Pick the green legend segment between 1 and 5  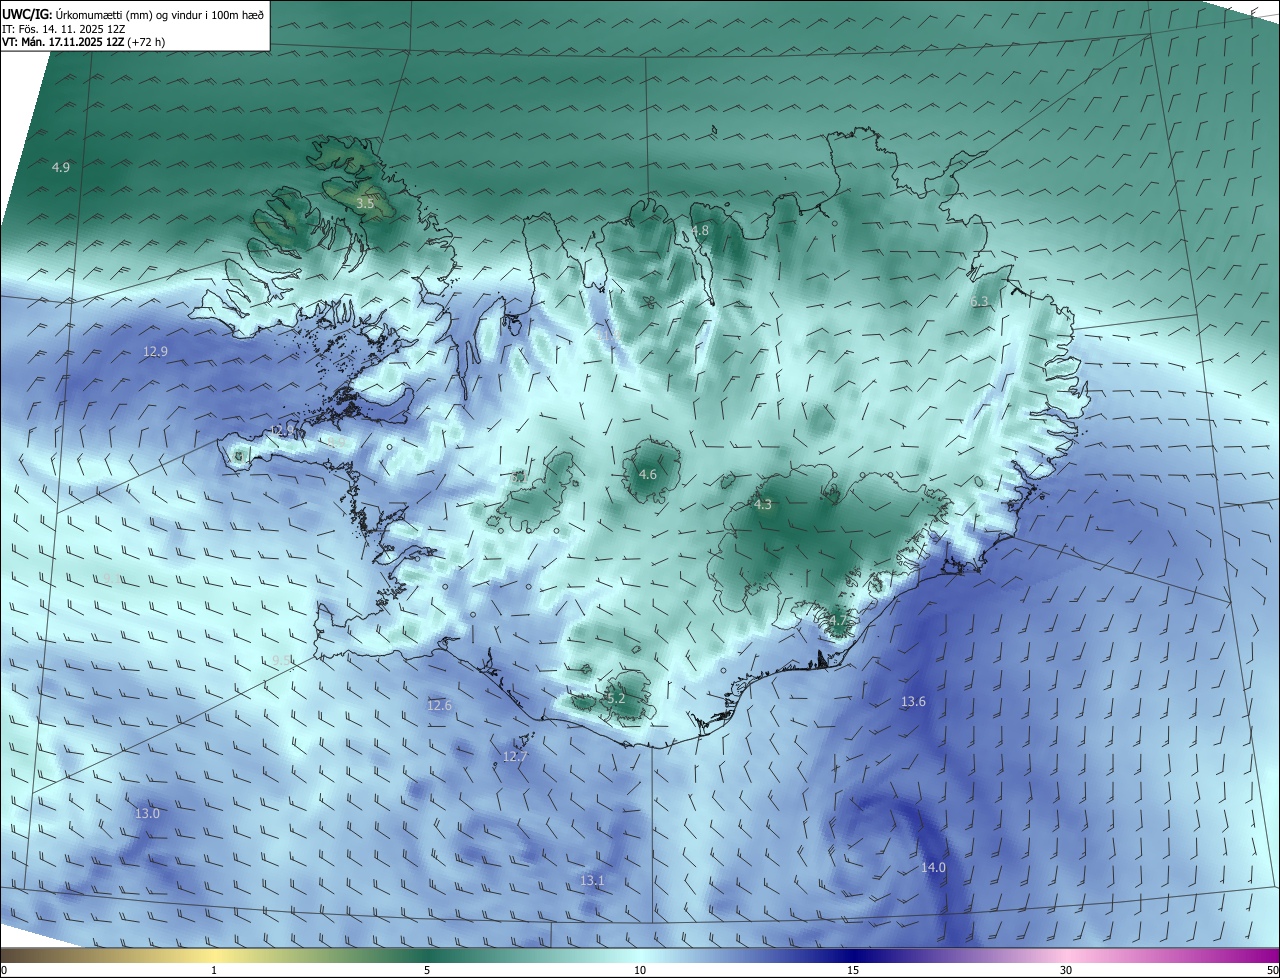point(320,955)
